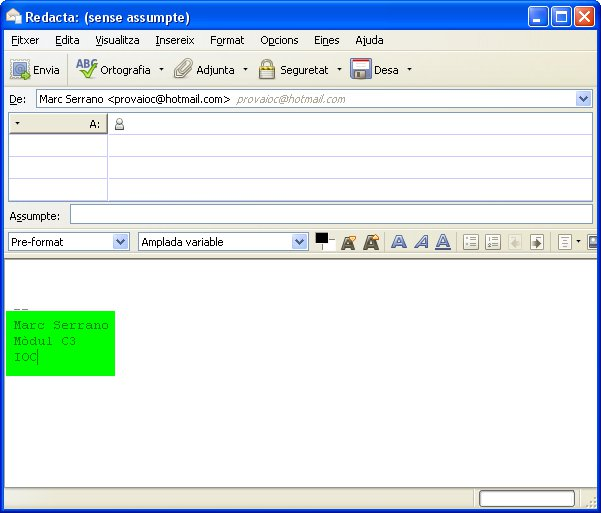The width and height of the screenshot is (601, 513).
Task: Click the Envia send button
Action: [x=35, y=70]
